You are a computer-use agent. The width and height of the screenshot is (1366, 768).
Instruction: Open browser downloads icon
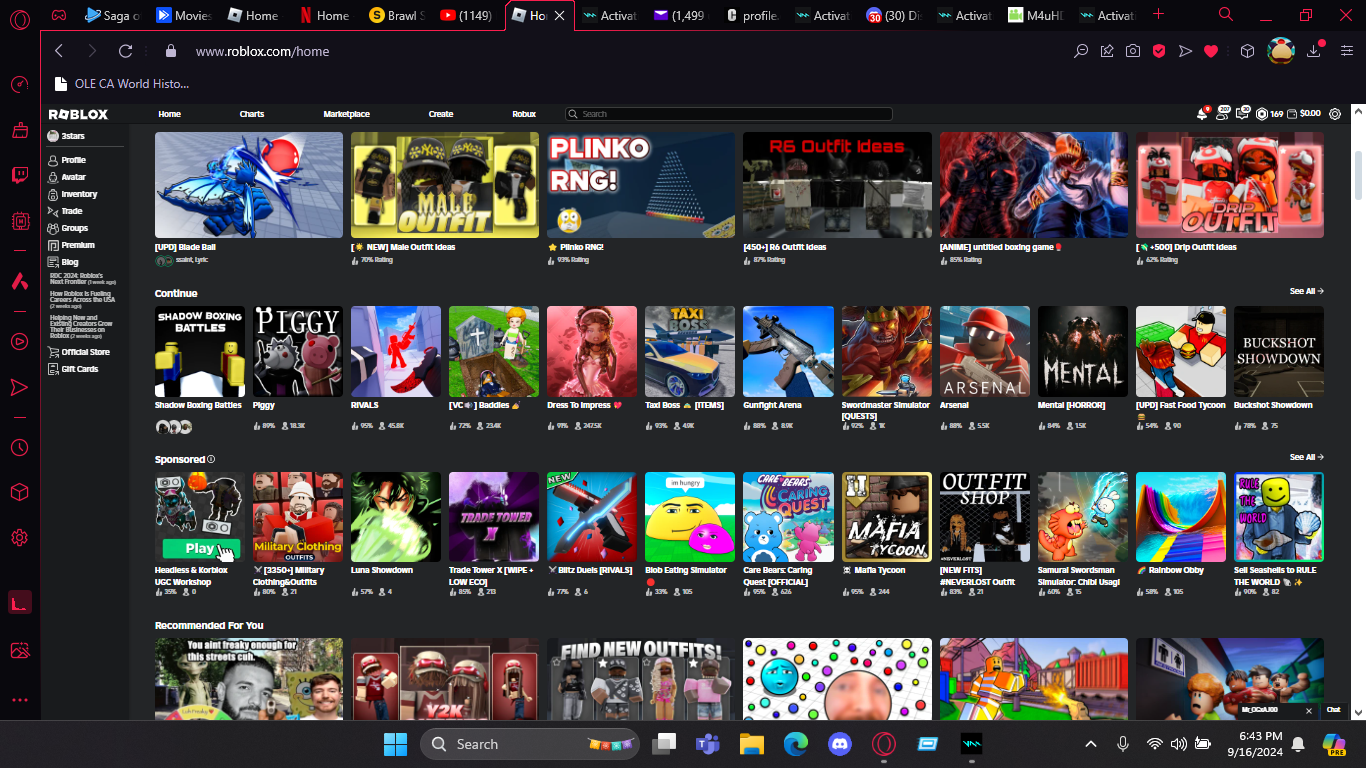click(x=1314, y=51)
